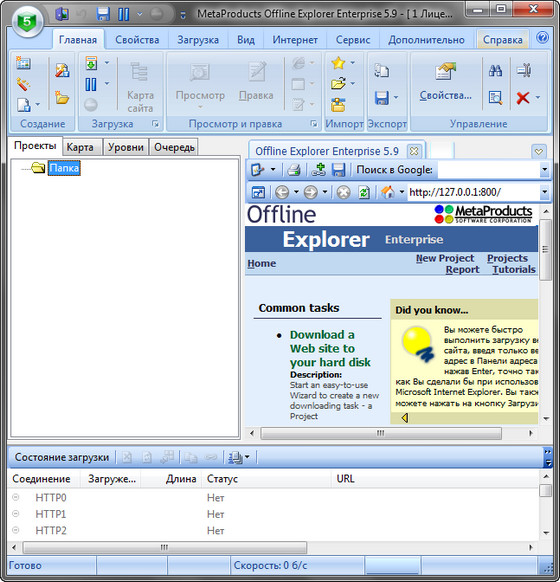Click the favorites star icon in Импорт group

pyautogui.click(x=338, y=63)
